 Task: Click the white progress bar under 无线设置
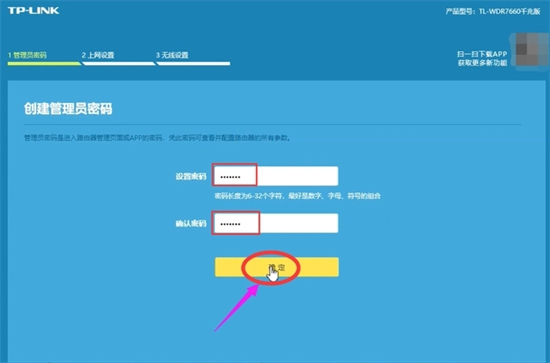coord(193,63)
